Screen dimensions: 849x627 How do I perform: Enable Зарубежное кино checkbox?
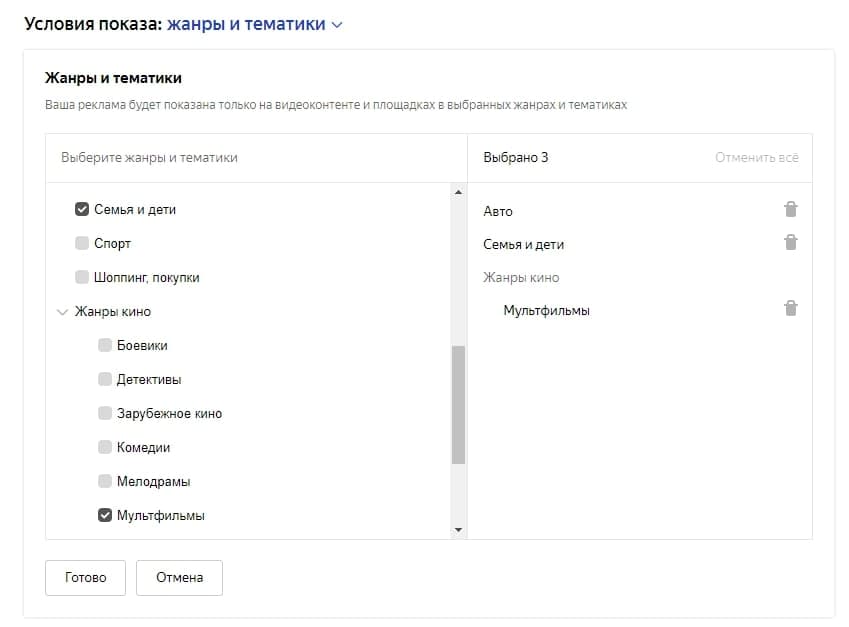[x=105, y=413]
